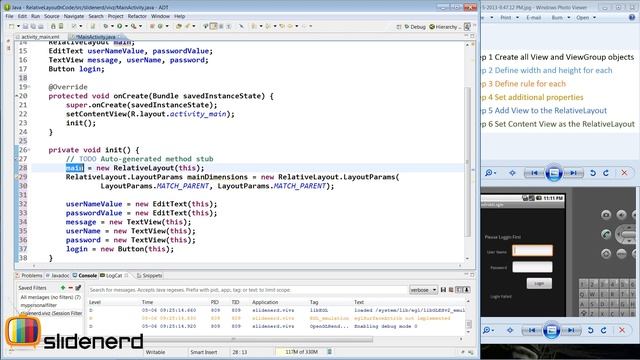The height and width of the screenshot is (360, 640).
Task: Expand the New toolbar dropdown arrow
Action: [x=18, y=26]
